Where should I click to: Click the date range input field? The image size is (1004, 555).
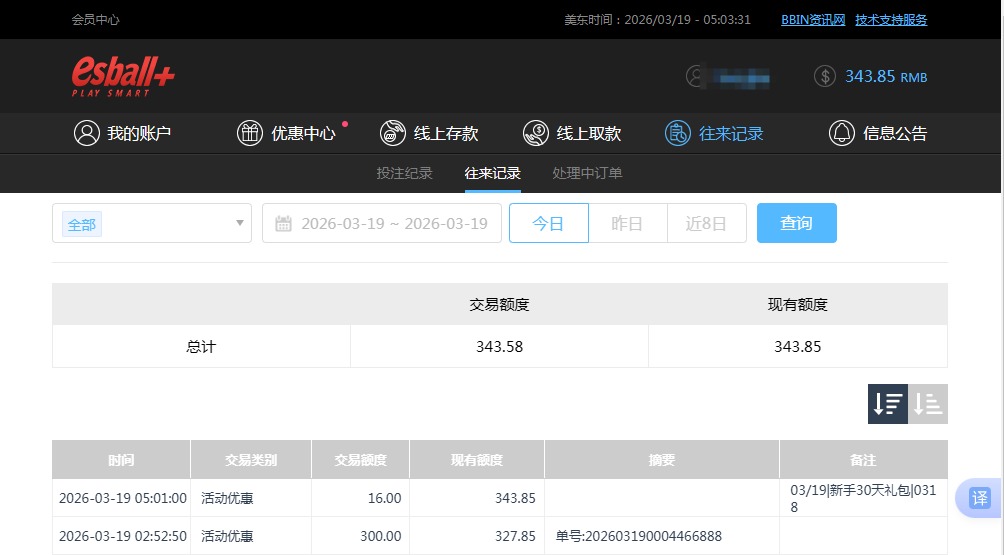pyautogui.click(x=382, y=223)
